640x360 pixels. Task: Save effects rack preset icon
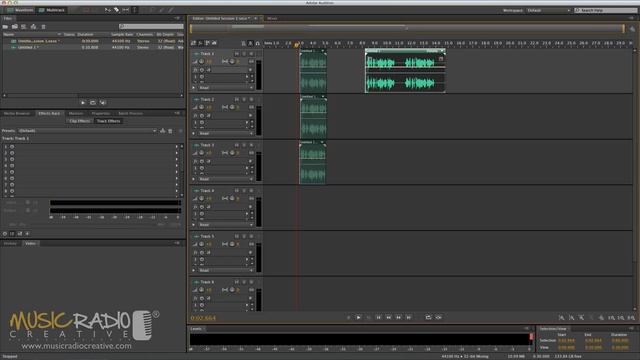click(162, 131)
